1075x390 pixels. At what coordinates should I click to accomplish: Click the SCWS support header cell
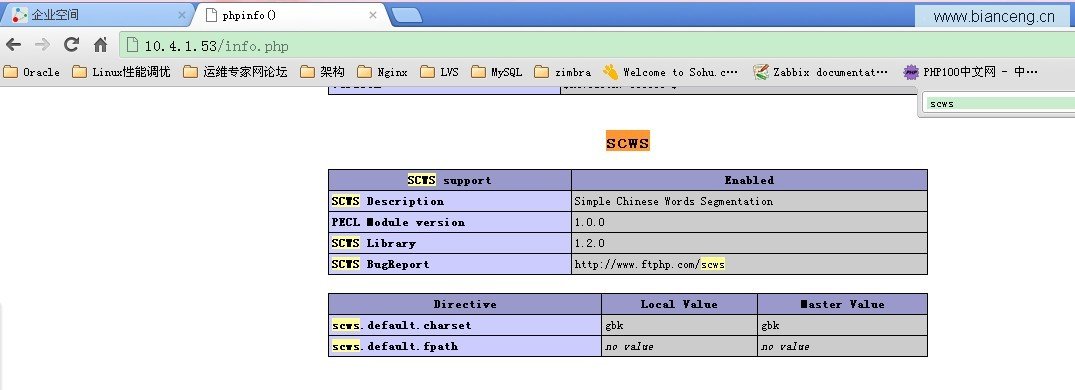[450, 180]
